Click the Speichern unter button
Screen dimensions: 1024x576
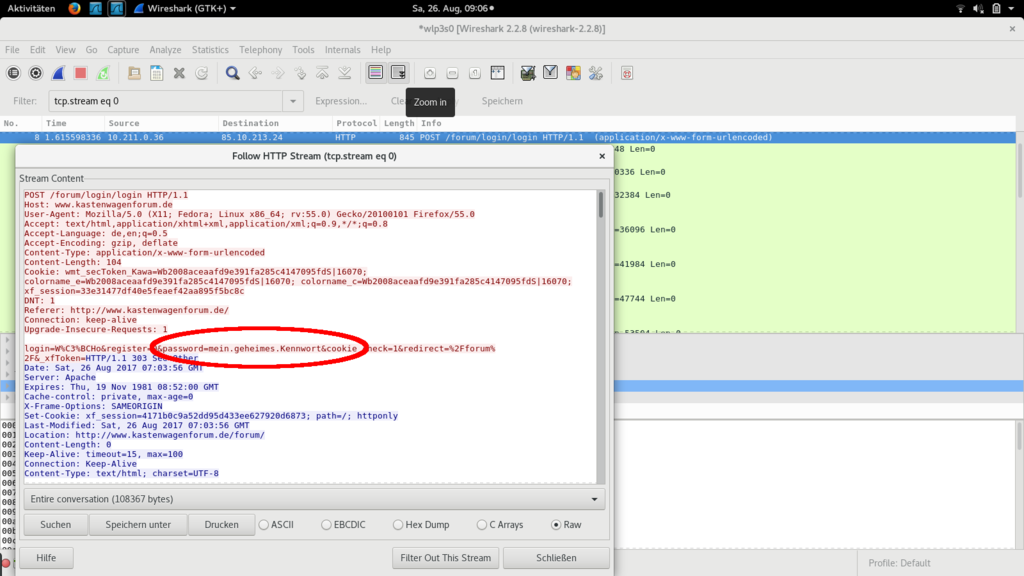[x=138, y=524]
